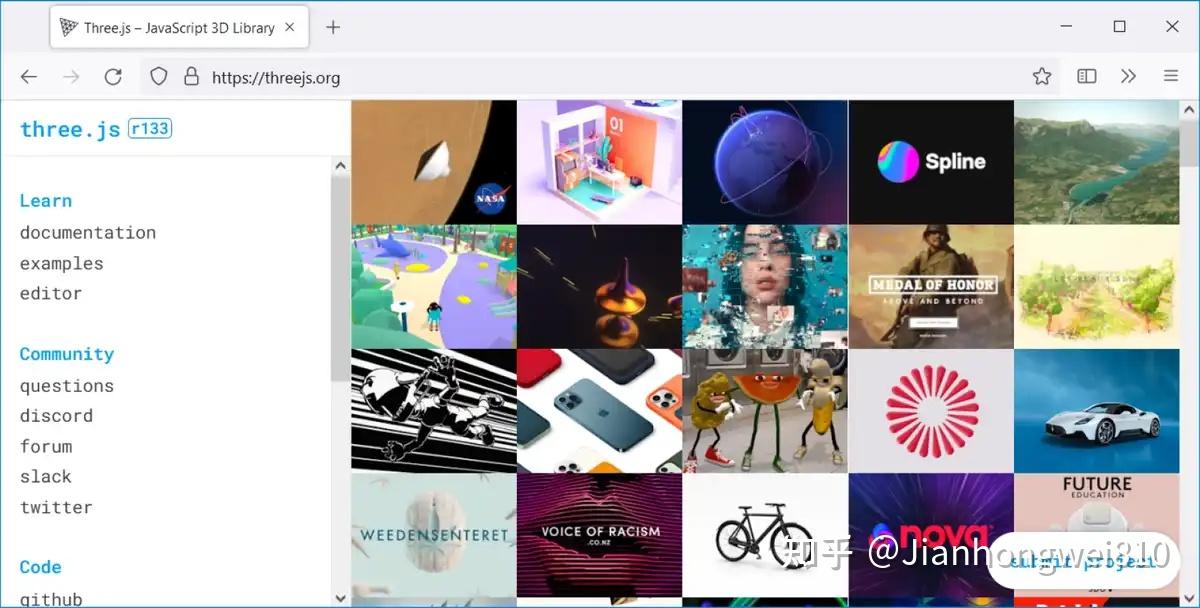Open the glitch face portrait thumbnail
The height and width of the screenshot is (608, 1200).
[765, 286]
